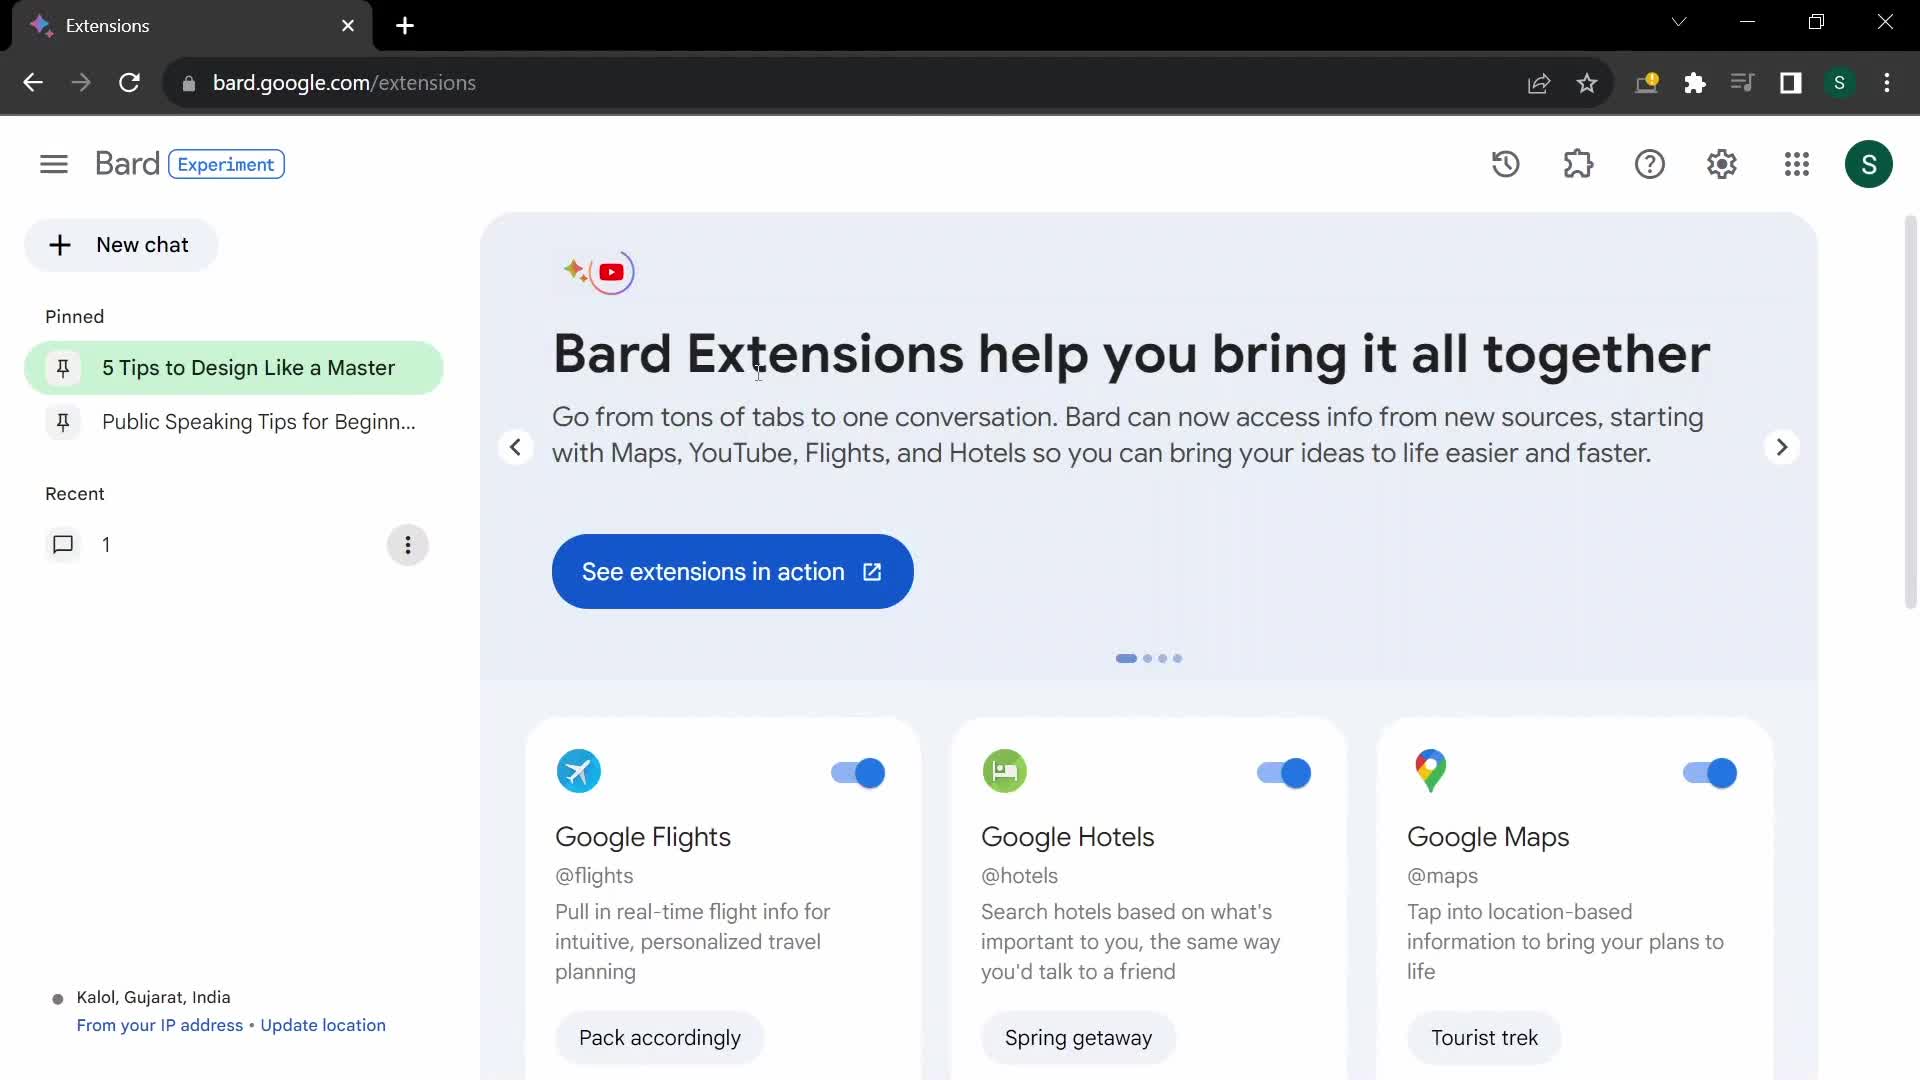This screenshot has height=1080, width=1920.
Task: Click the Bard help icon
Action: pyautogui.click(x=1648, y=164)
